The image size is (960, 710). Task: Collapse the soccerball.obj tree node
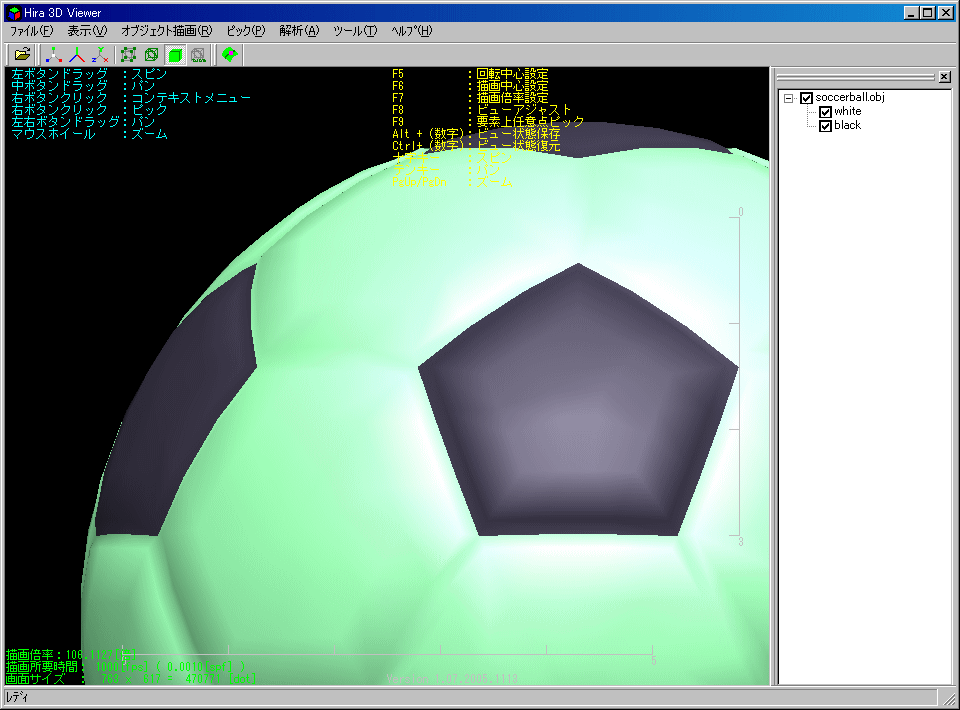789,98
